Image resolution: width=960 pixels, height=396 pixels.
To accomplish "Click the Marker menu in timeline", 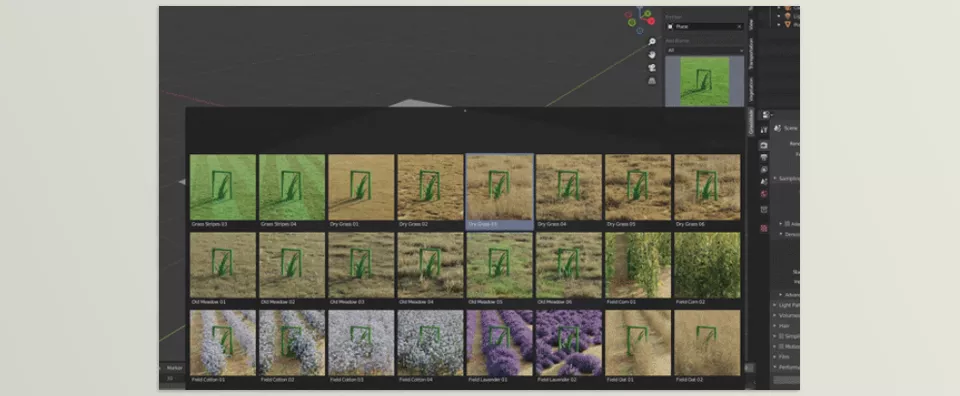I will point(174,368).
